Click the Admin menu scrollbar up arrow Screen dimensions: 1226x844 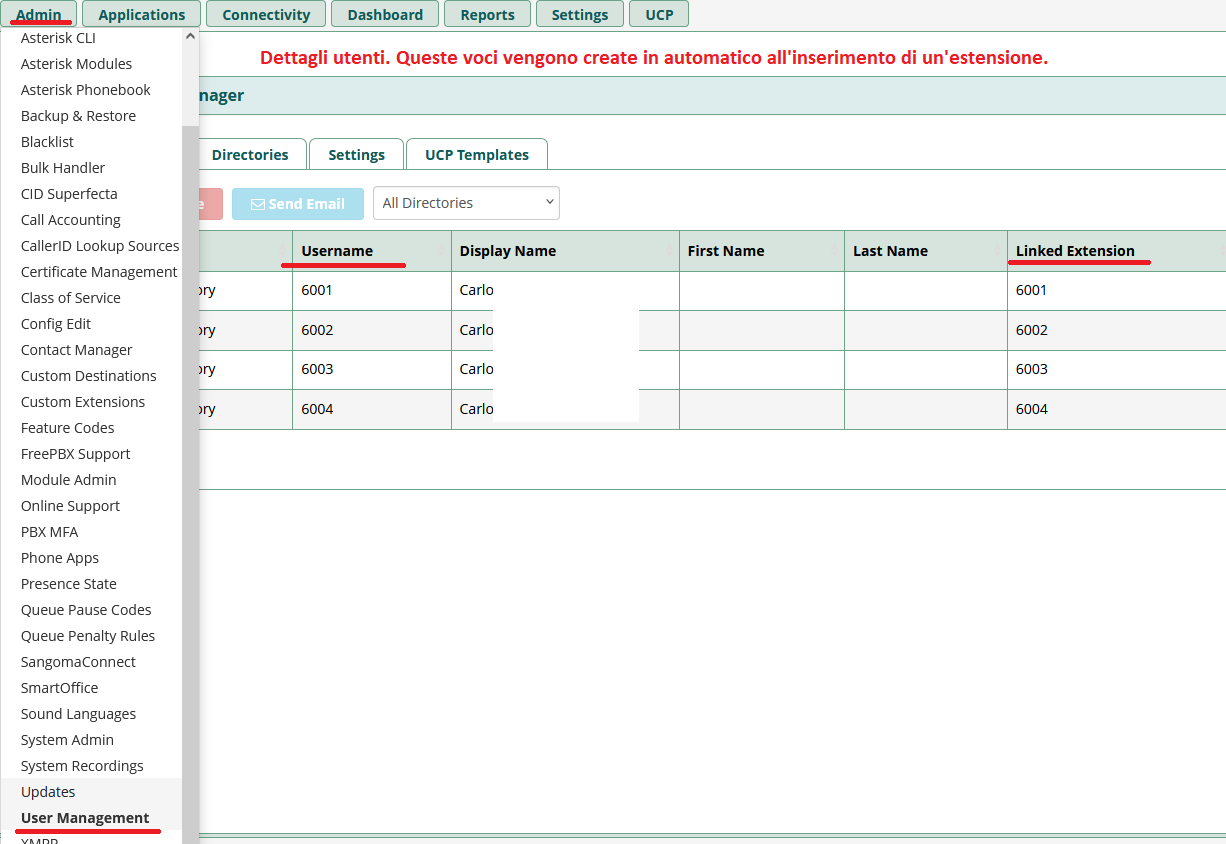pyautogui.click(x=190, y=36)
